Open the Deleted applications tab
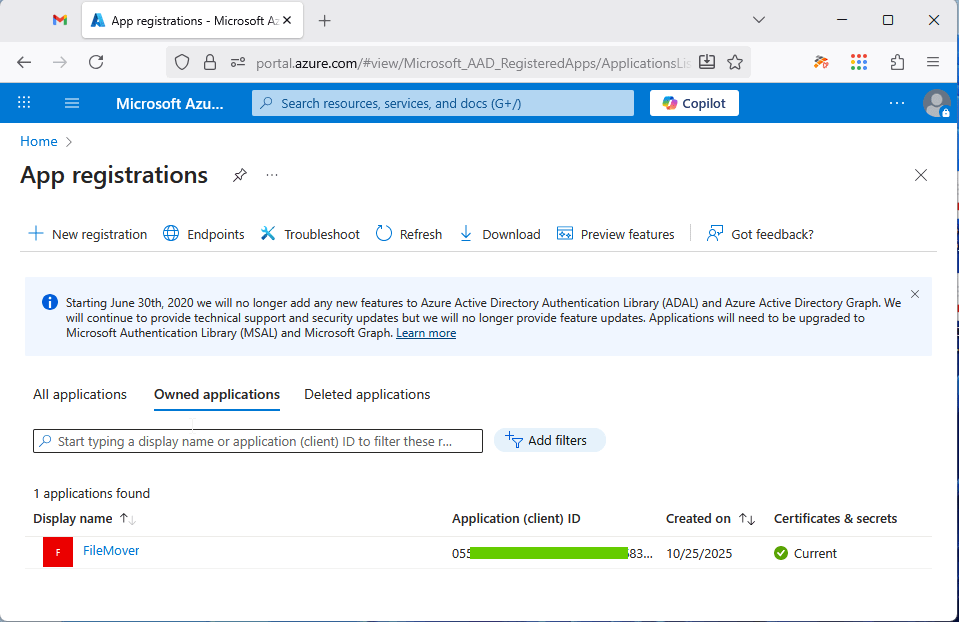 366,394
